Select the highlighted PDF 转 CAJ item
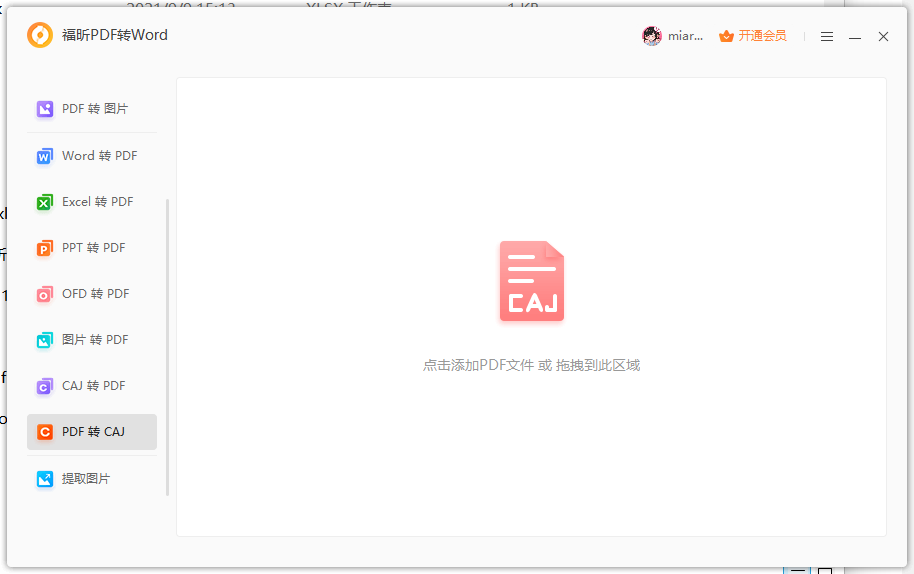Viewport: 914px width, 574px height. click(x=92, y=432)
